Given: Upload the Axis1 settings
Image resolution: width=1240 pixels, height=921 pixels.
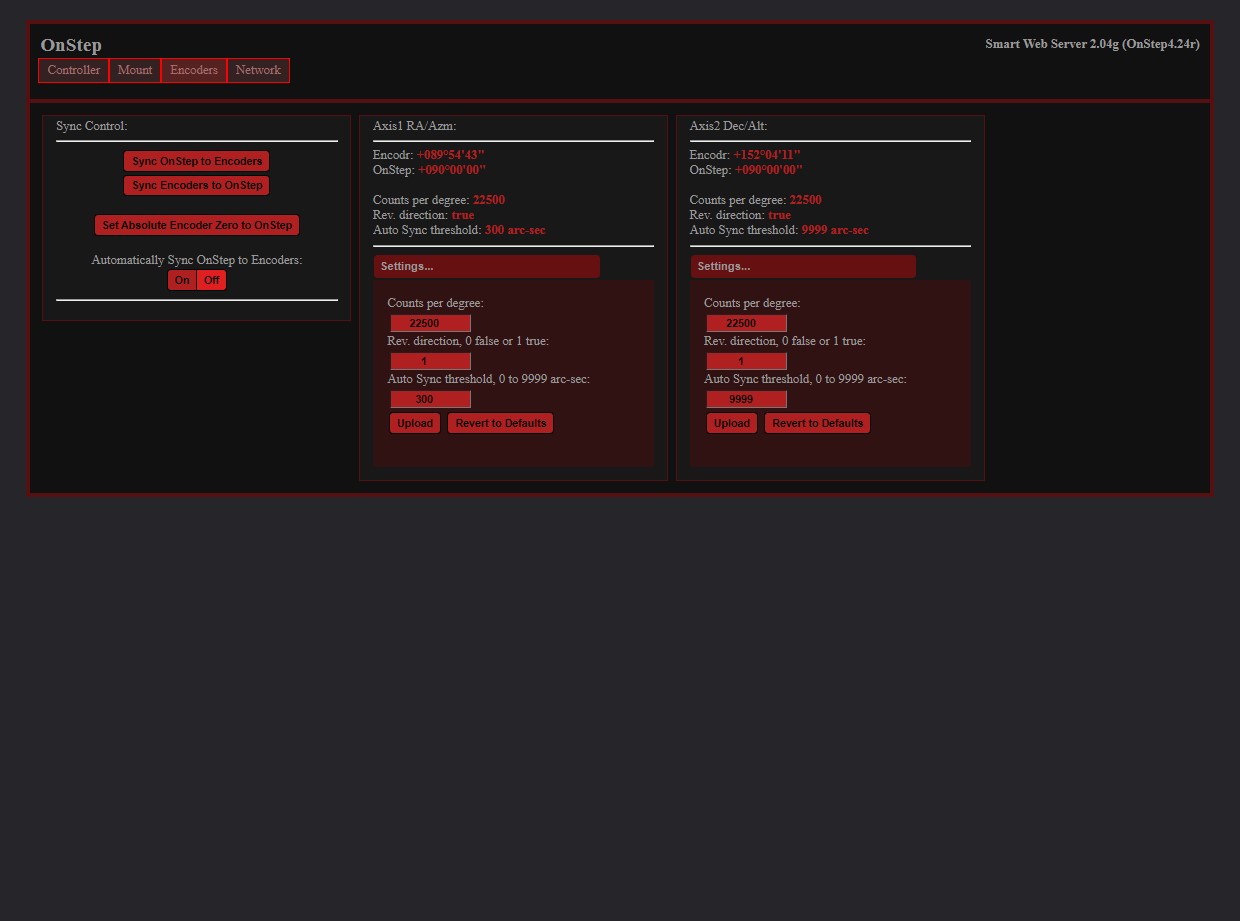Looking at the screenshot, I should pyautogui.click(x=415, y=423).
